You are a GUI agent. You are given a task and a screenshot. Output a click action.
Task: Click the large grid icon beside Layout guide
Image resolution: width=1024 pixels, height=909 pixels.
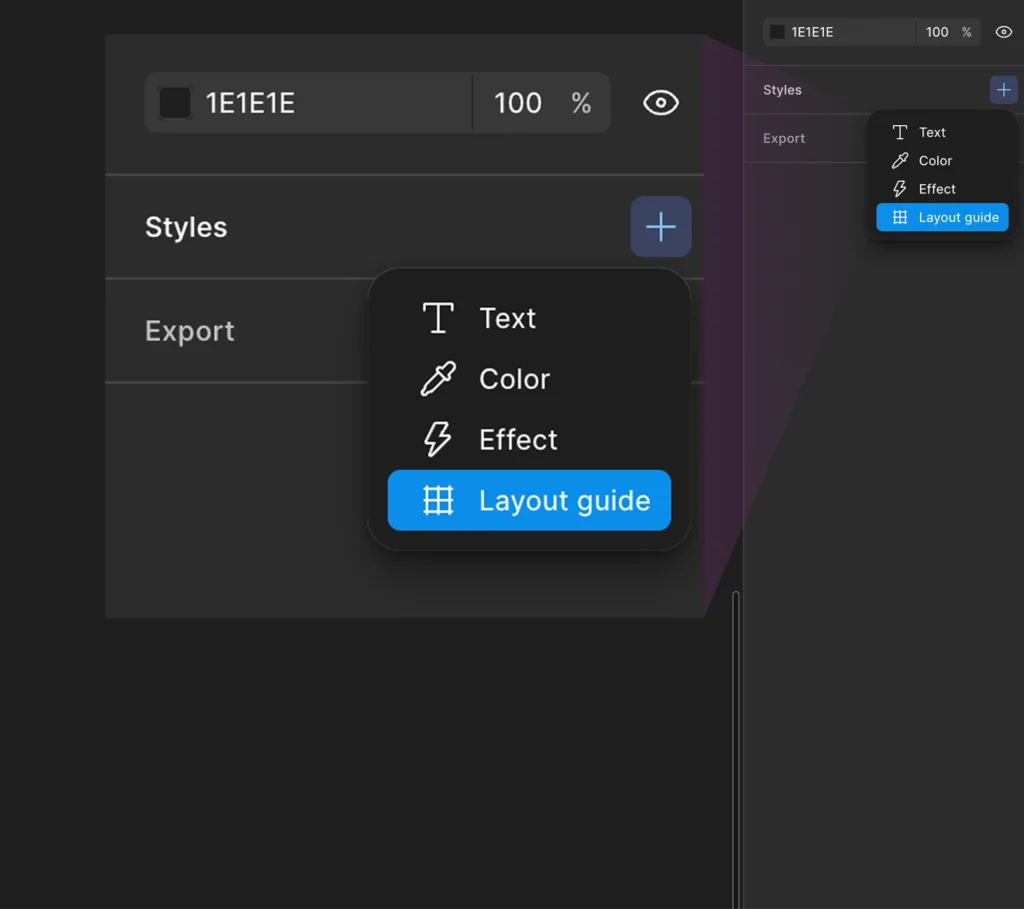tap(438, 500)
